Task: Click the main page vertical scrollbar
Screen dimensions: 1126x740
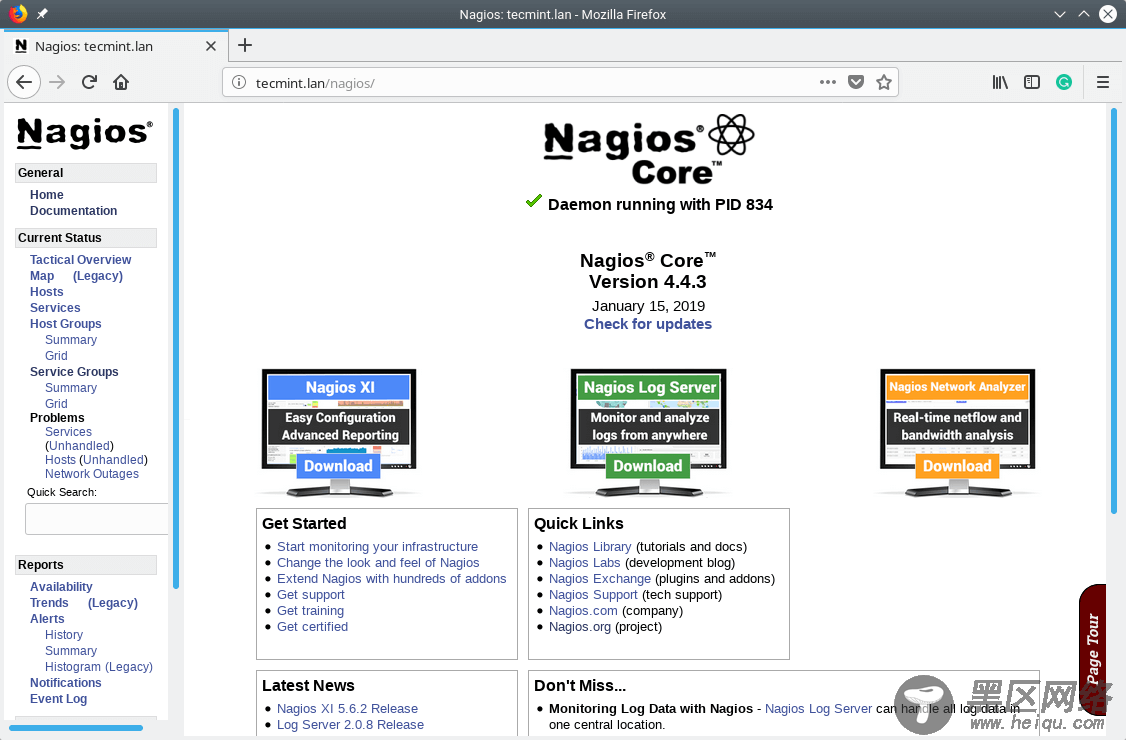Action: click(x=1114, y=310)
